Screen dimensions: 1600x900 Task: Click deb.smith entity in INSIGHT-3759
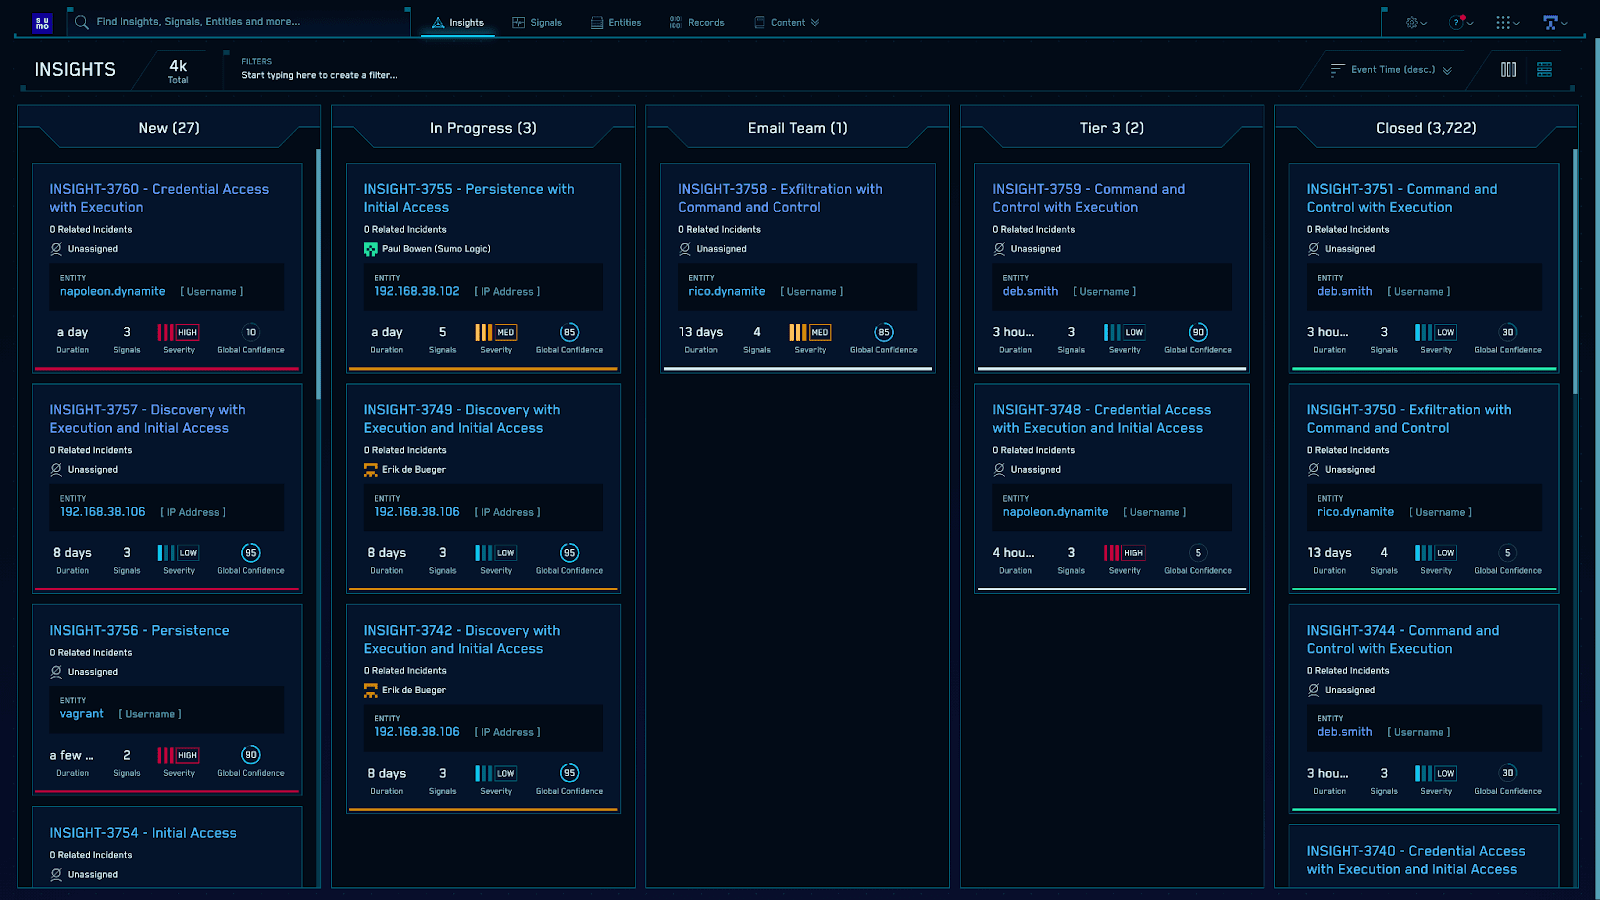[x=1030, y=292]
